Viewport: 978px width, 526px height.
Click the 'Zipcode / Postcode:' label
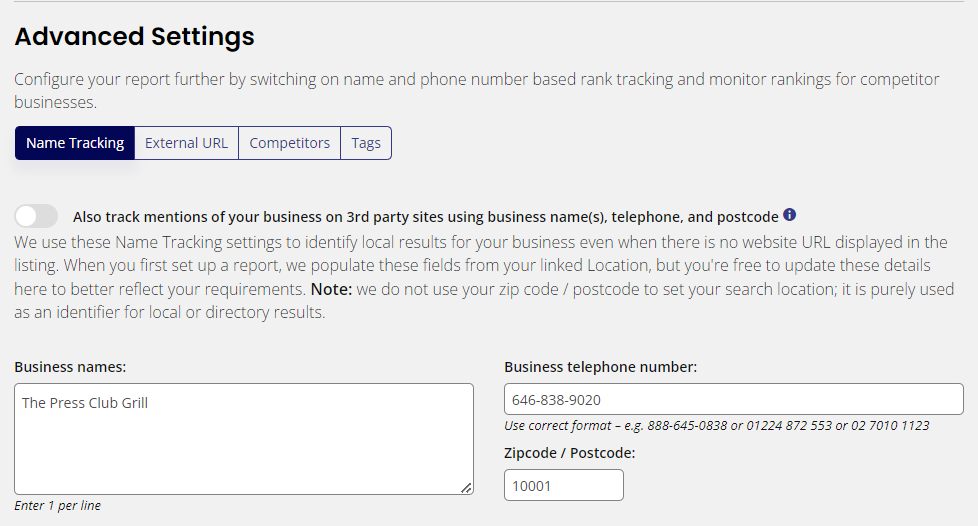(569, 453)
